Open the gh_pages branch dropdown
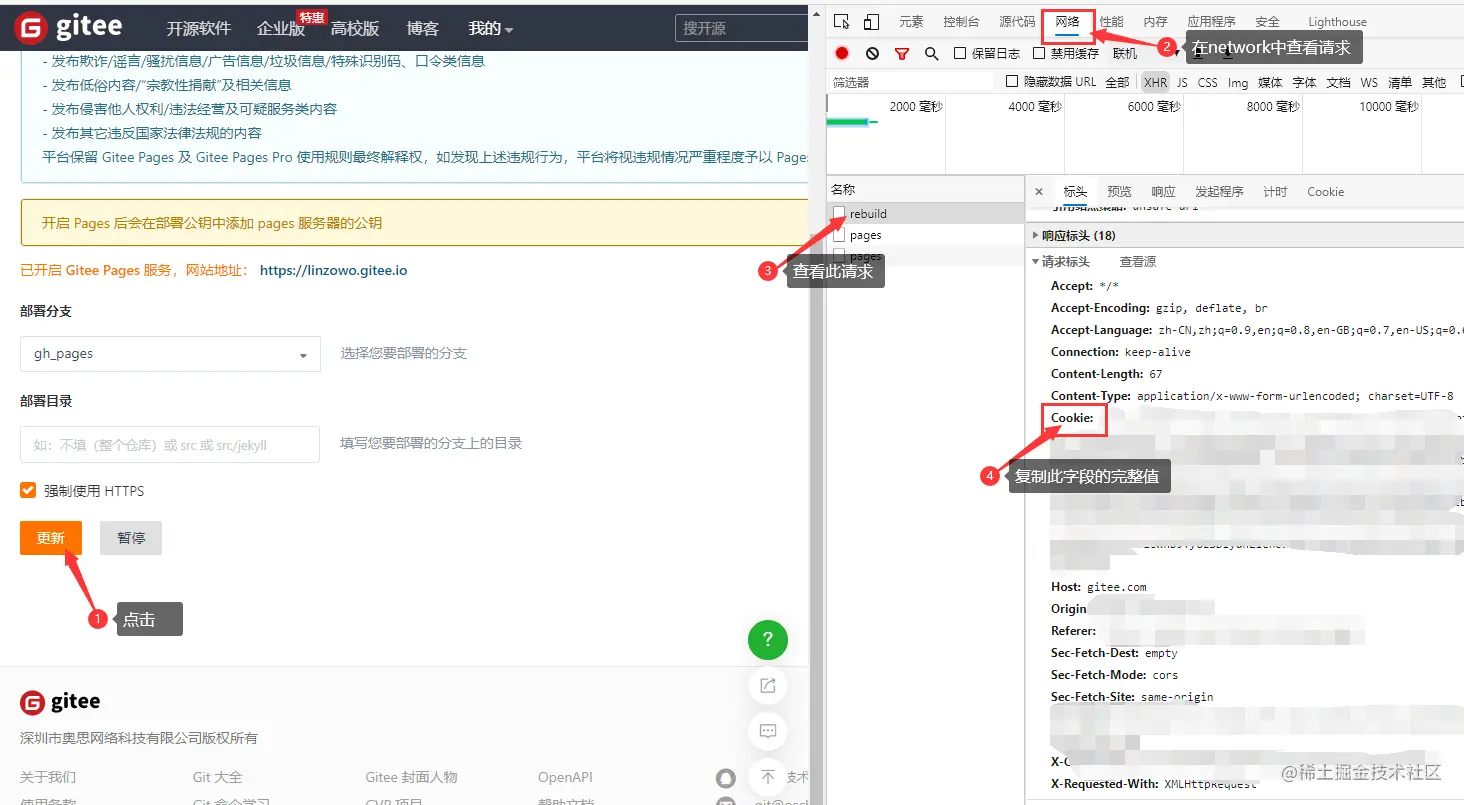 click(x=170, y=354)
